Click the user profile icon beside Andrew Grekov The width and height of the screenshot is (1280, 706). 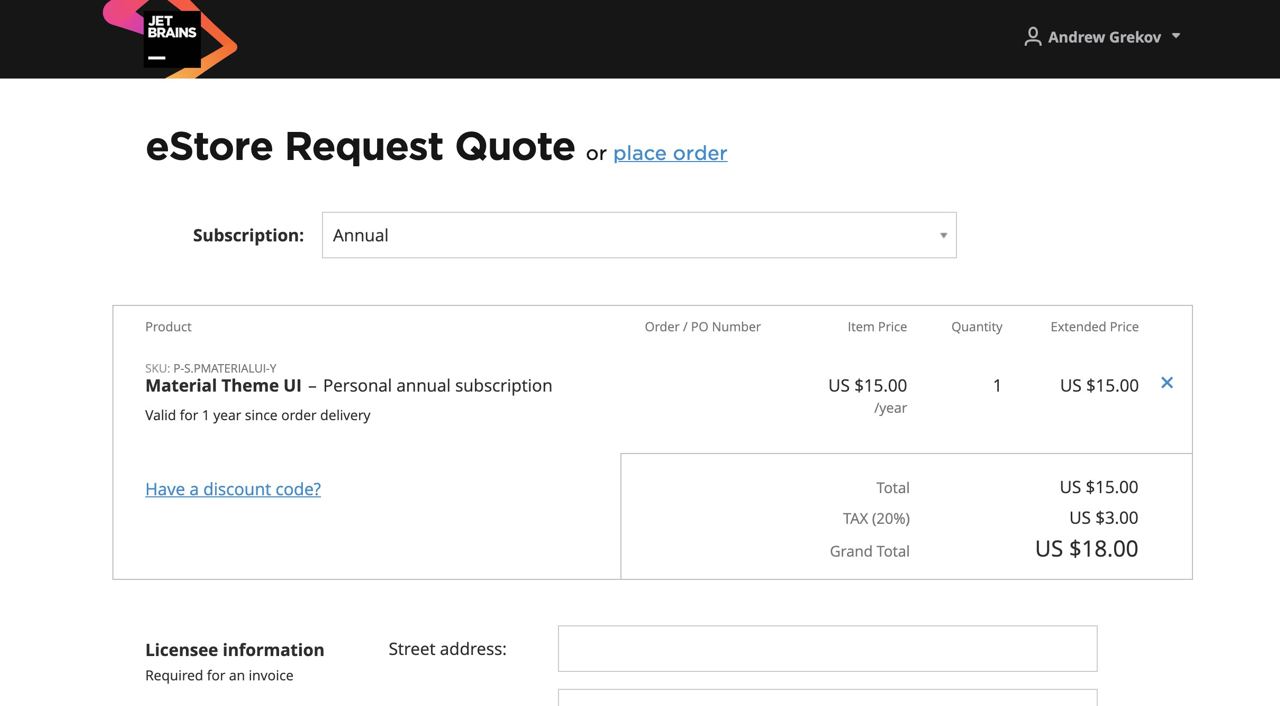1033,37
